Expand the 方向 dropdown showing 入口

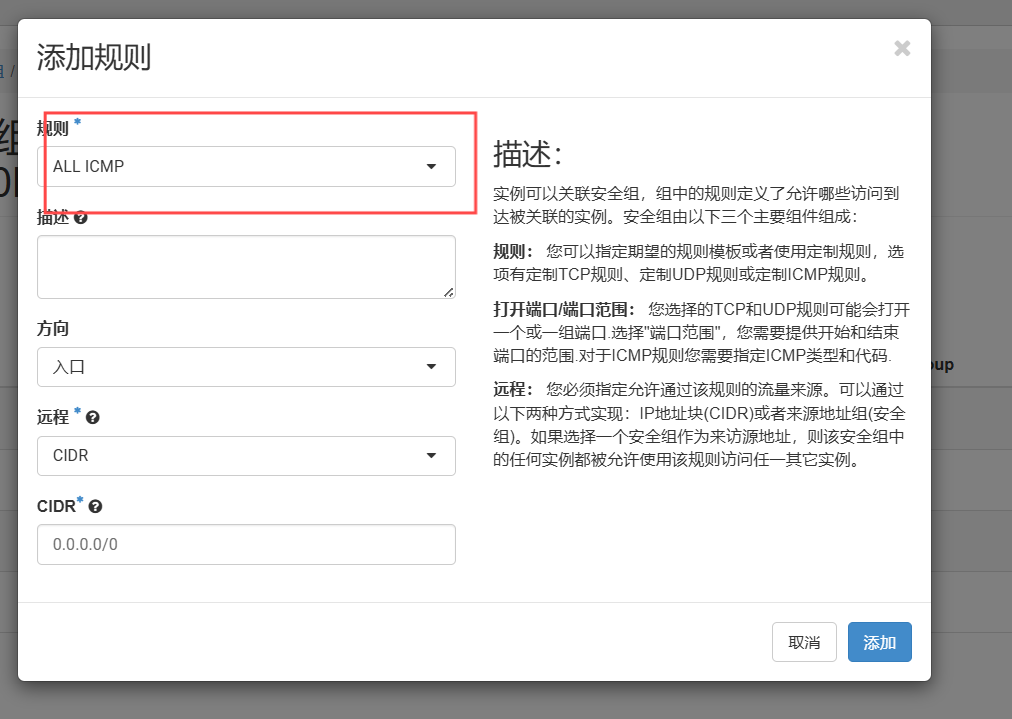(246, 367)
